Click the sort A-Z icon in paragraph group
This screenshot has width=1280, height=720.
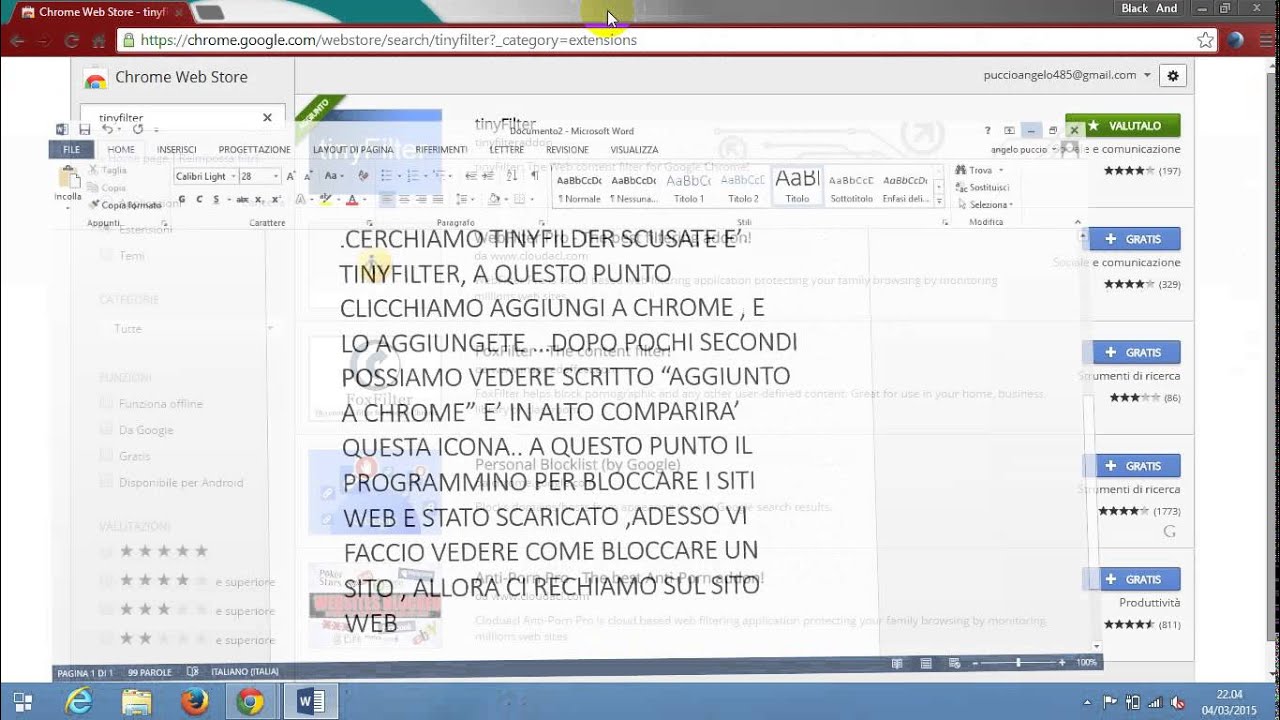tap(511, 176)
